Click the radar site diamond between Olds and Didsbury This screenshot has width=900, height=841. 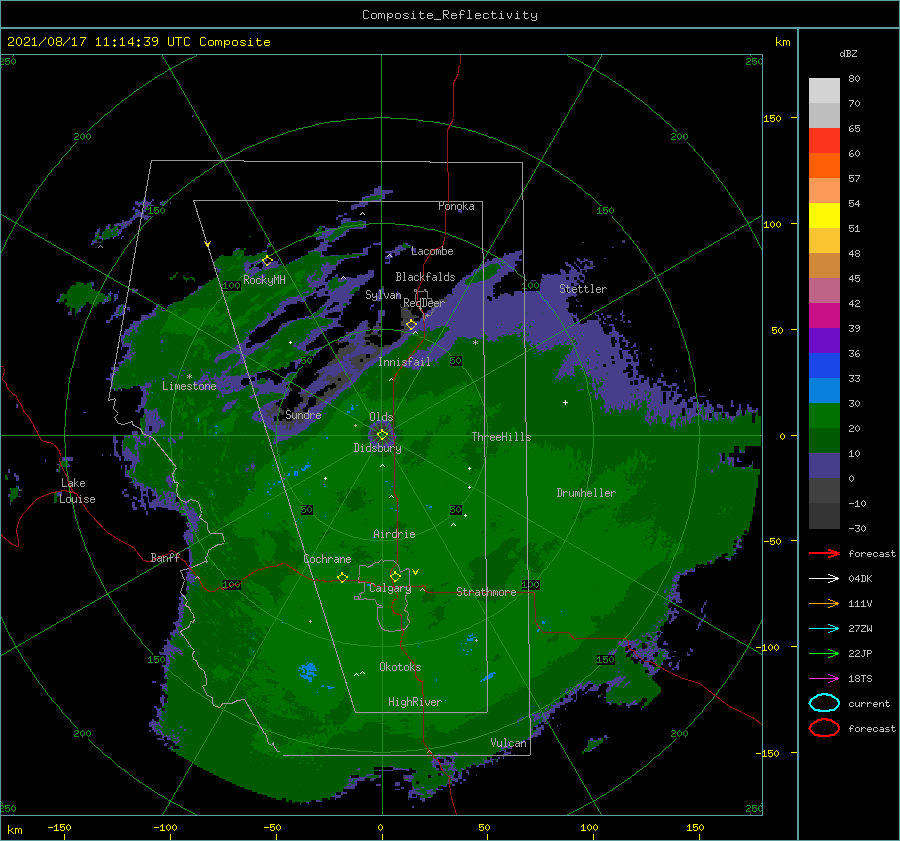click(382, 435)
